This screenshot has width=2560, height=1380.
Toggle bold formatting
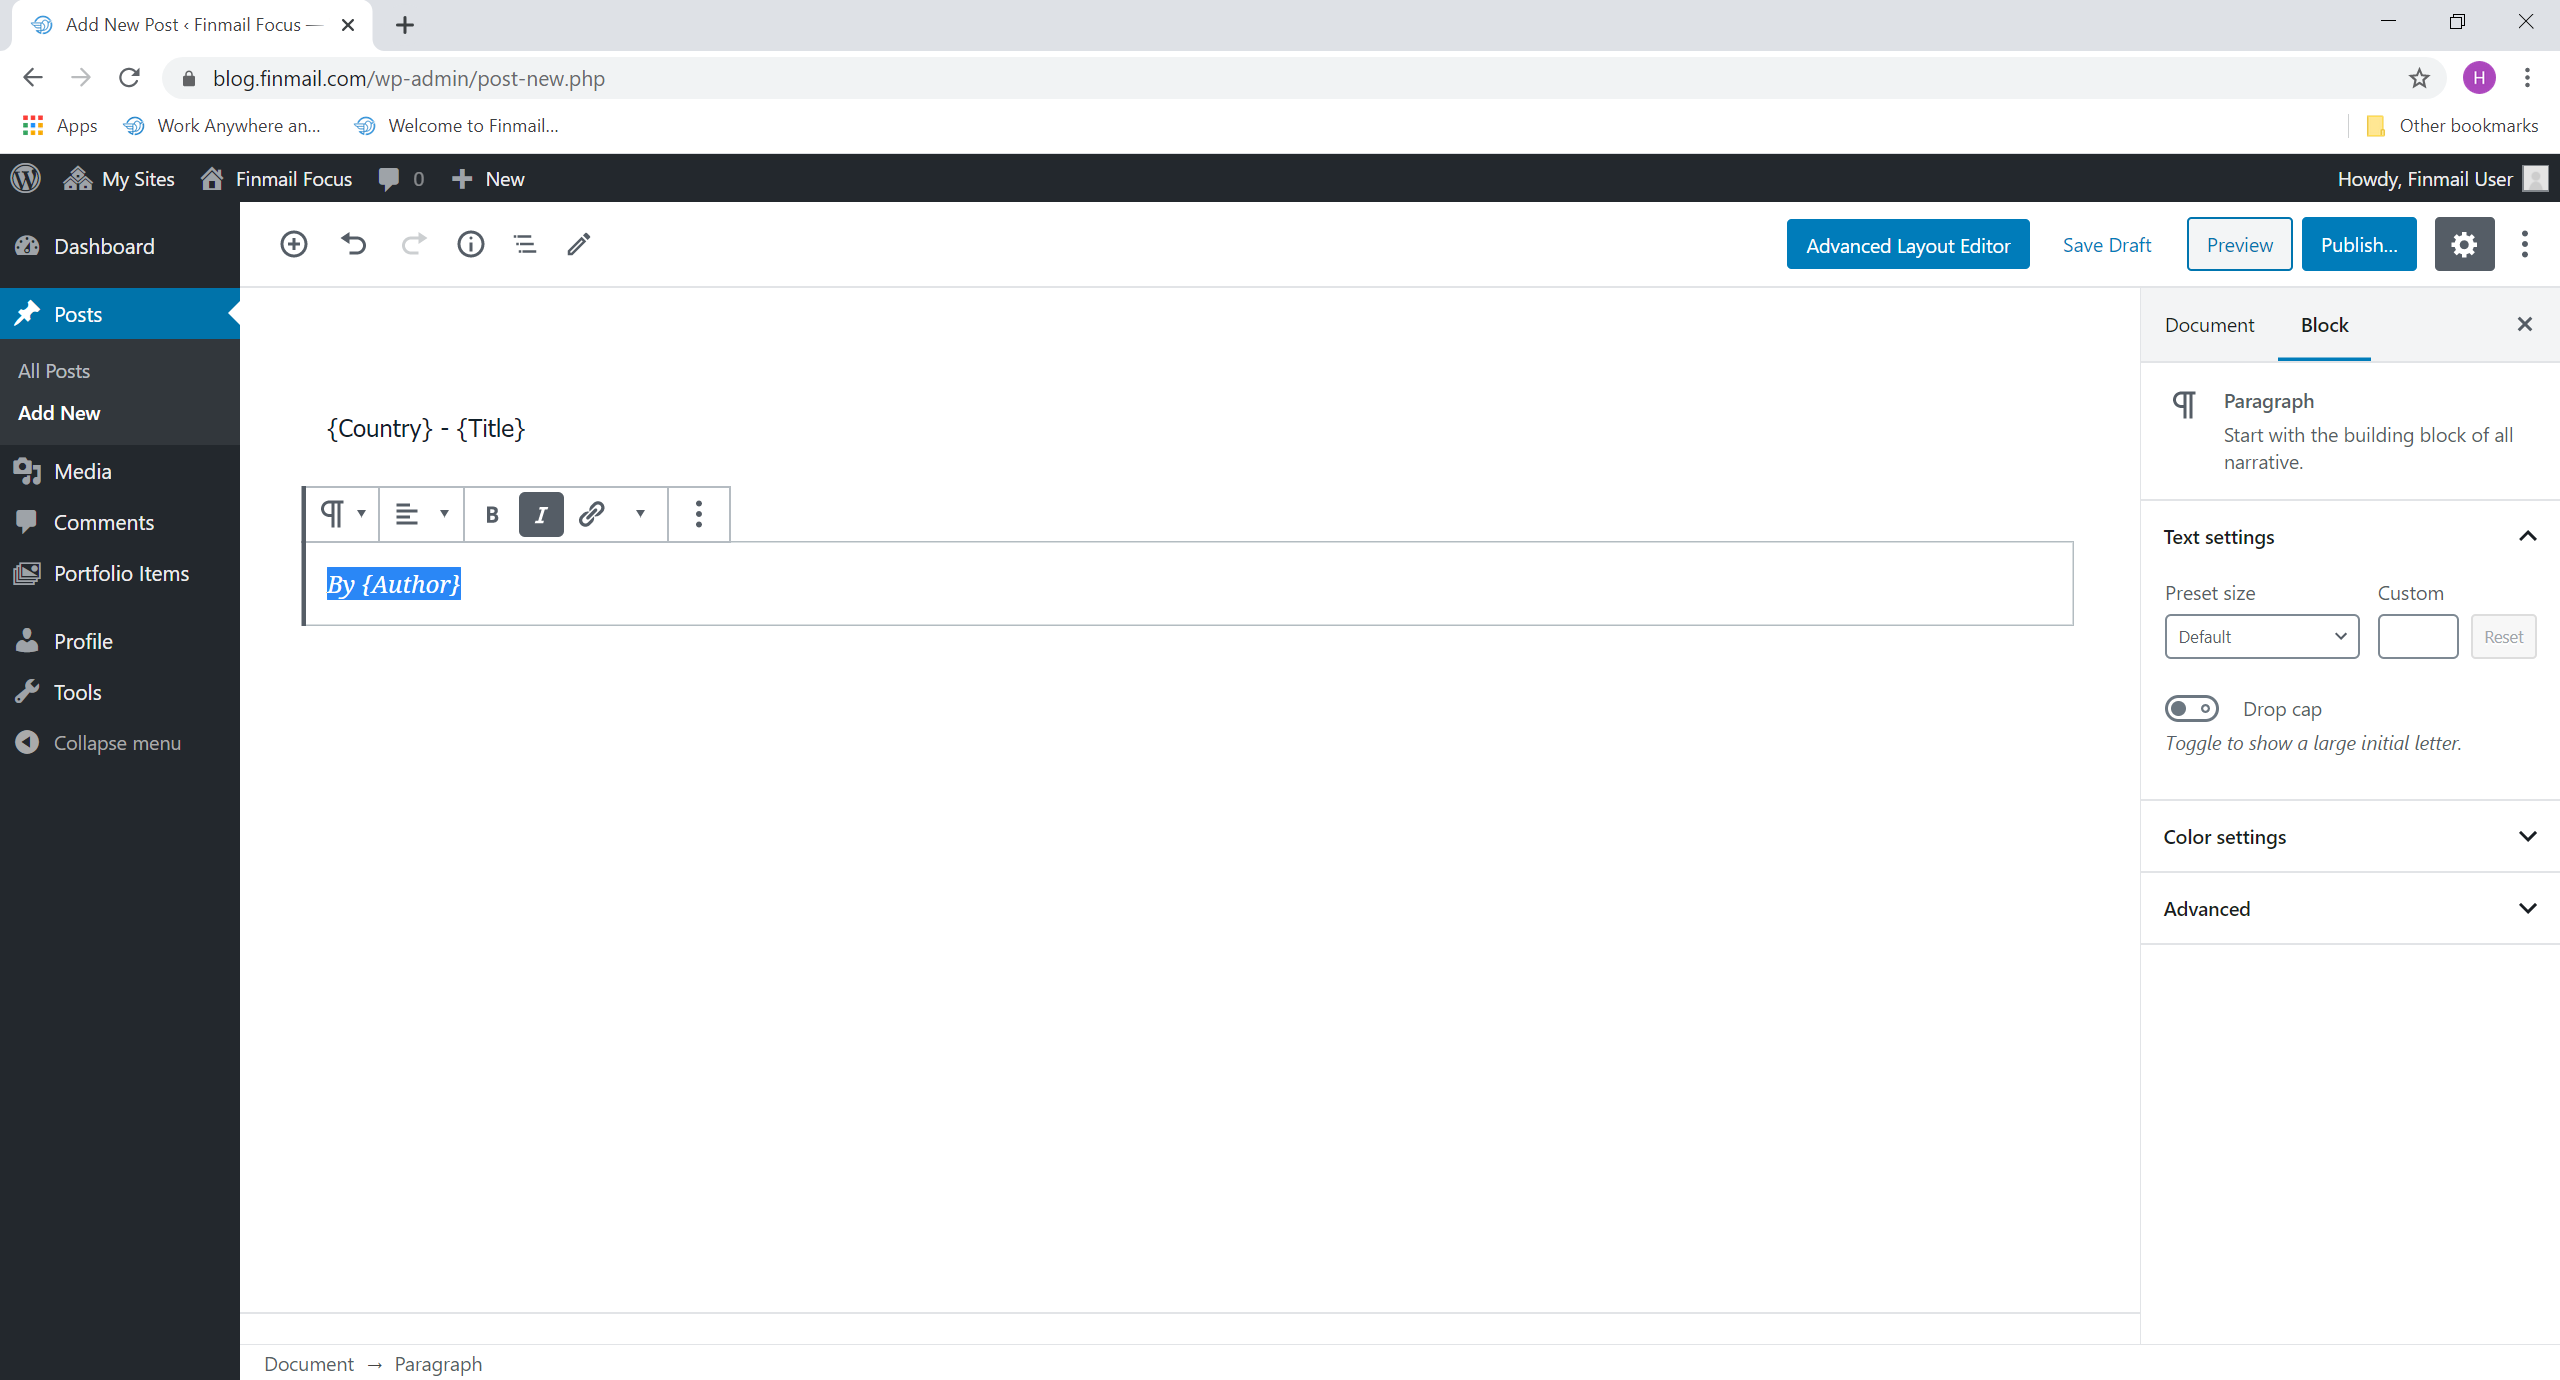[492, 514]
